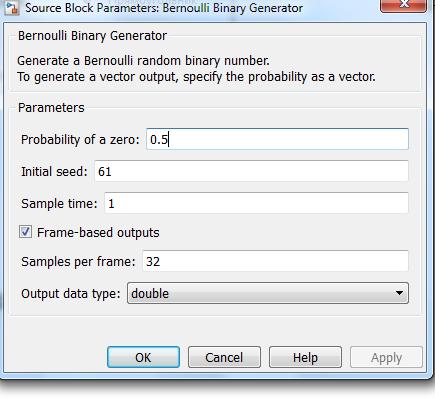Open block documentation via Help button
The width and height of the screenshot is (435, 399).
[x=305, y=357]
